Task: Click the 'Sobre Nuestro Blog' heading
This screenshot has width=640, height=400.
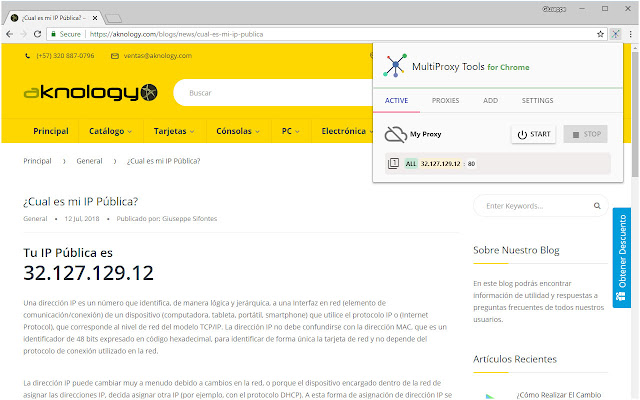Action: 516,250
